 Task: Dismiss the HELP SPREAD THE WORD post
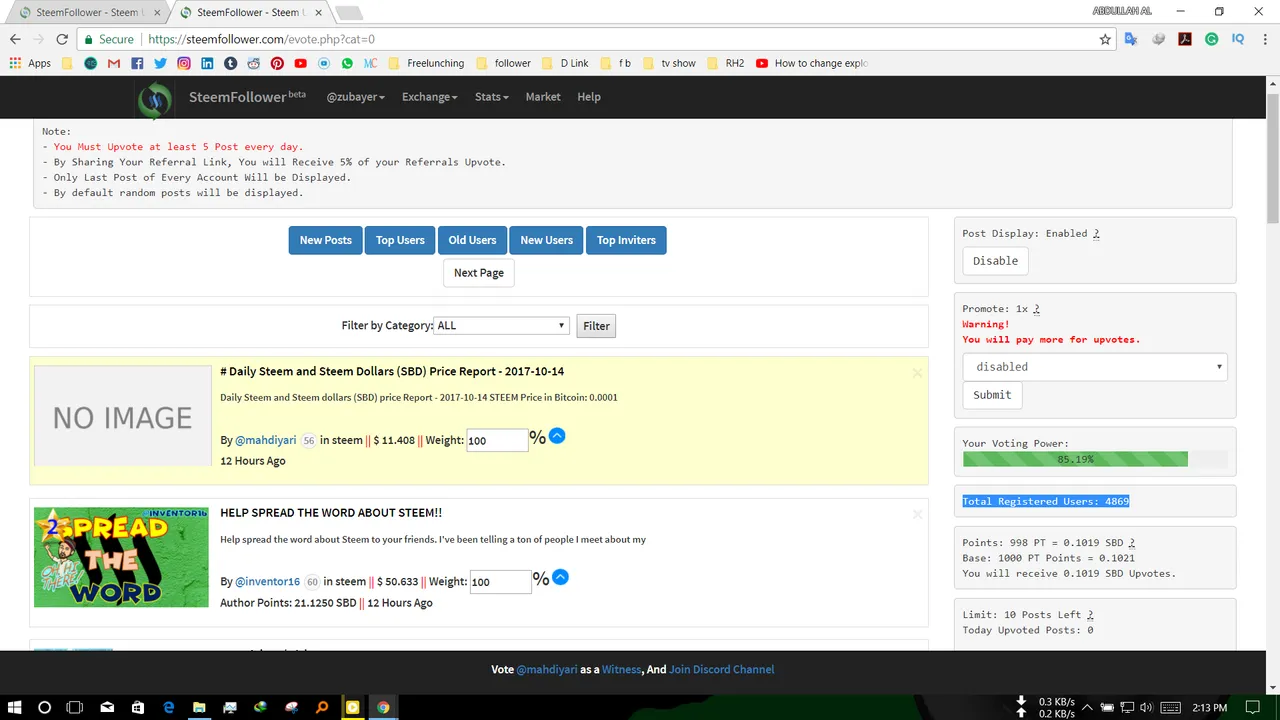pyautogui.click(x=916, y=515)
